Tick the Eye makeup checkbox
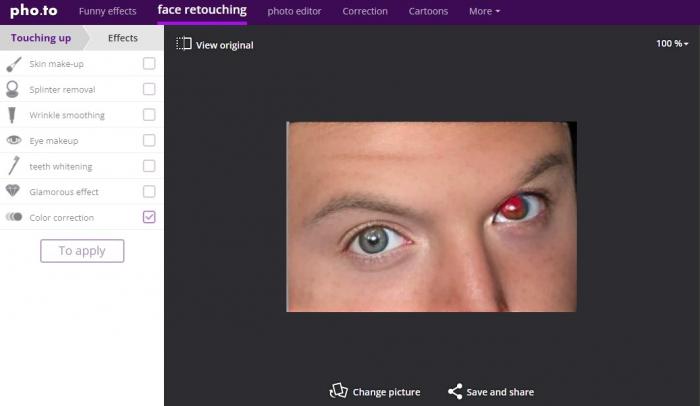The image size is (700, 406). [x=149, y=141]
